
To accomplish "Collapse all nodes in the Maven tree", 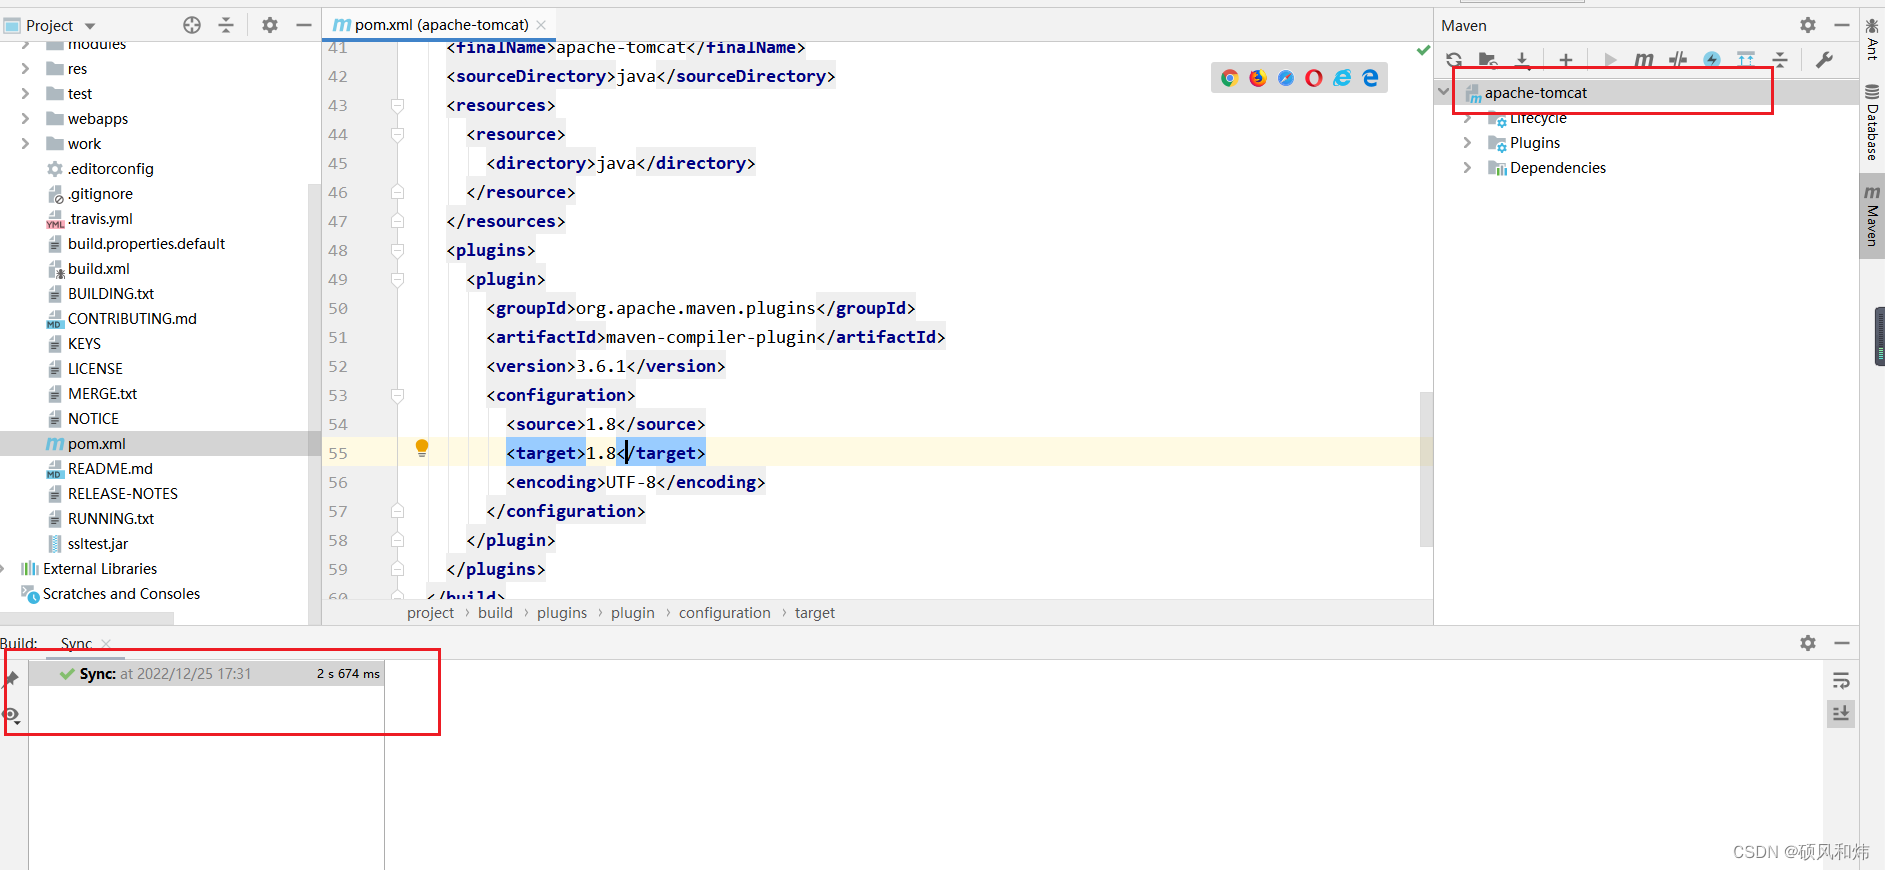I will pyautogui.click(x=1780, y=60).
